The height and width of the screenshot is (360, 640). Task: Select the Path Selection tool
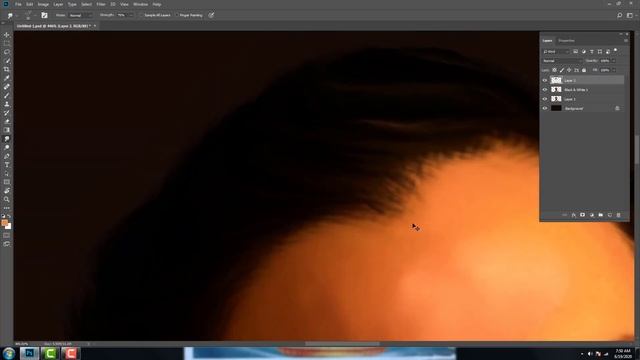pyautogui.click(x=7, y=173)
